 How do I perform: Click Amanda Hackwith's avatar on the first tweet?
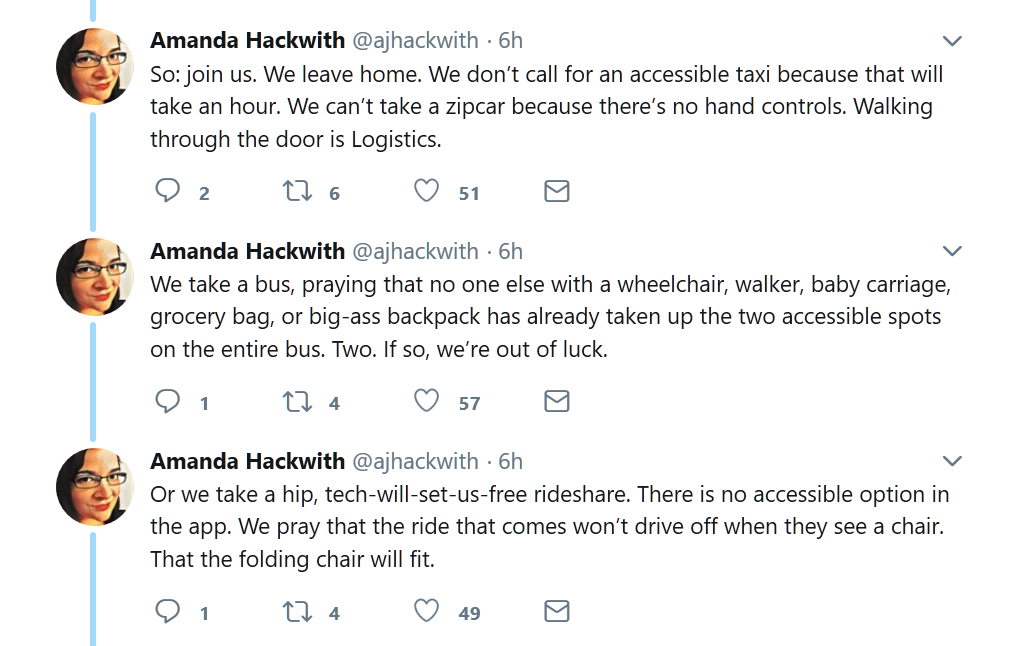click(x=95, y=67)
